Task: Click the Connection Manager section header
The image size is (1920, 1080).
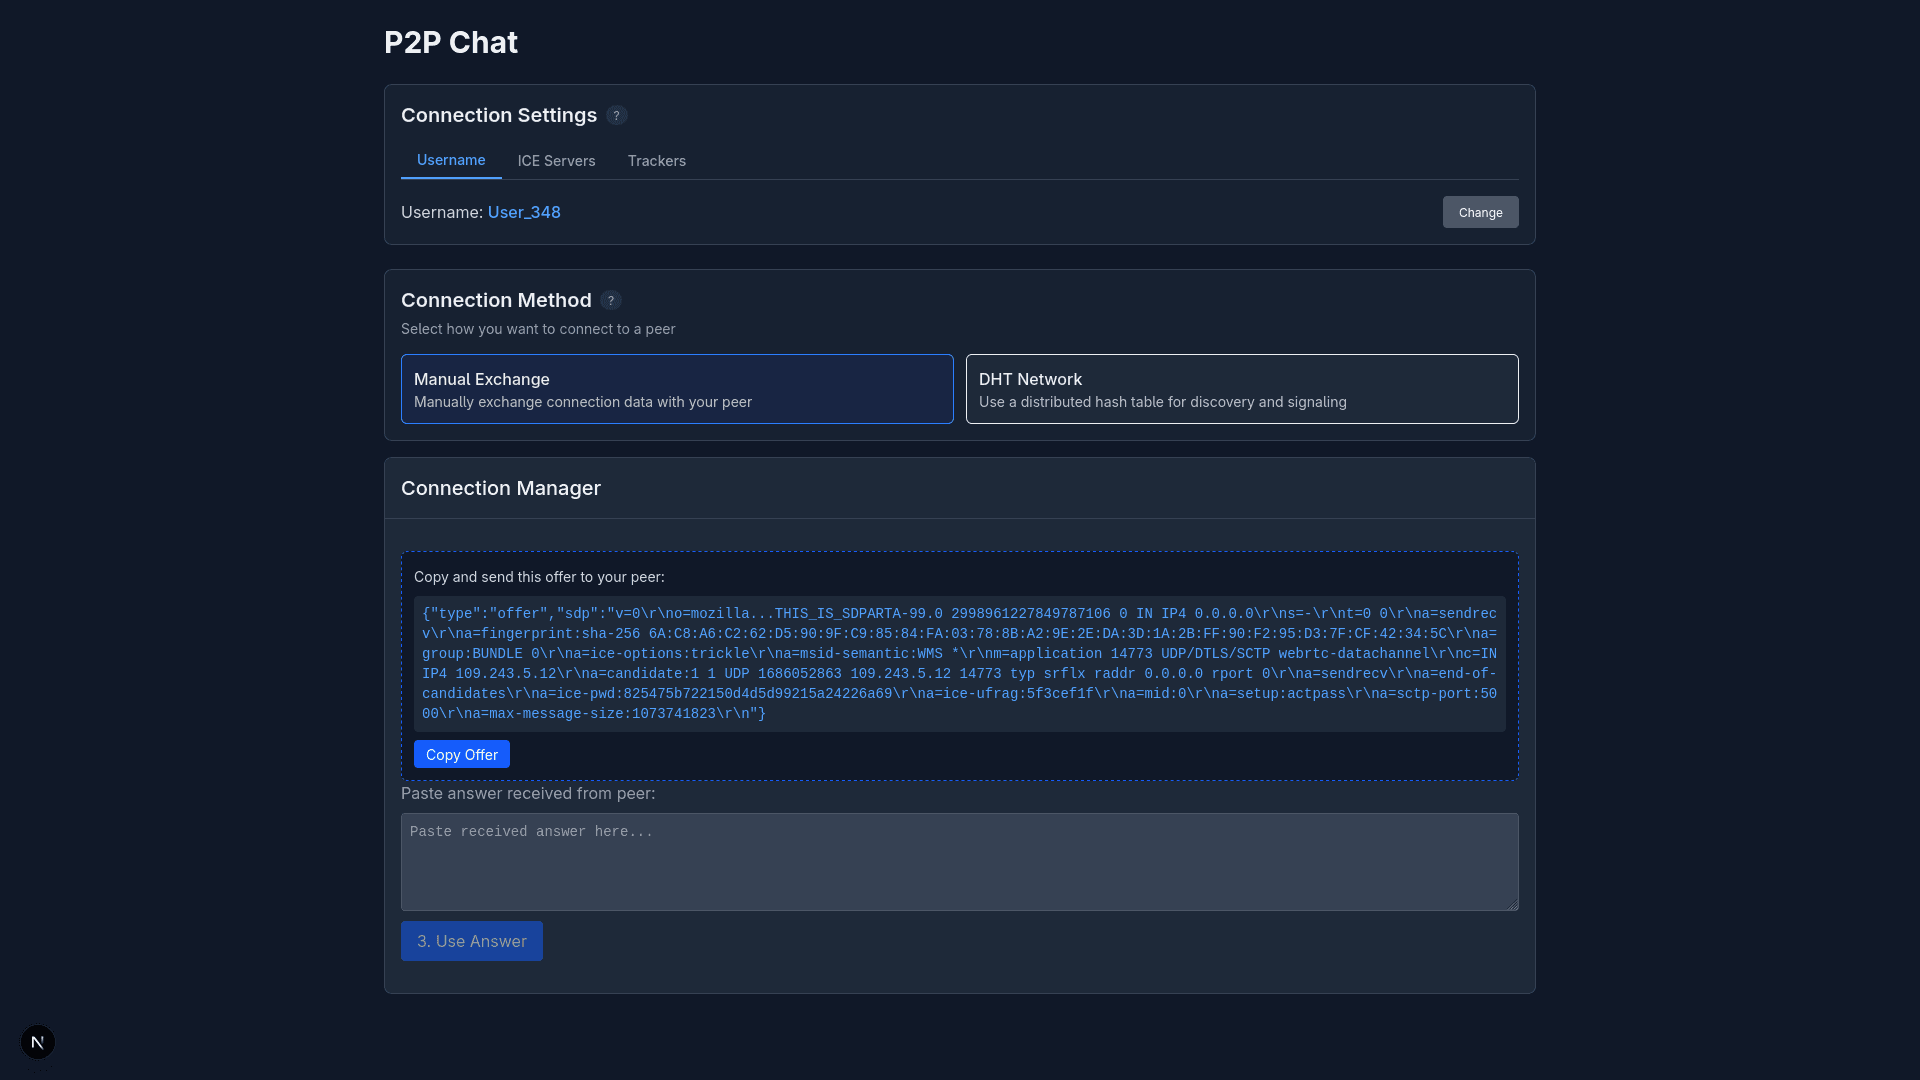Action: click(x=501, y=488)
